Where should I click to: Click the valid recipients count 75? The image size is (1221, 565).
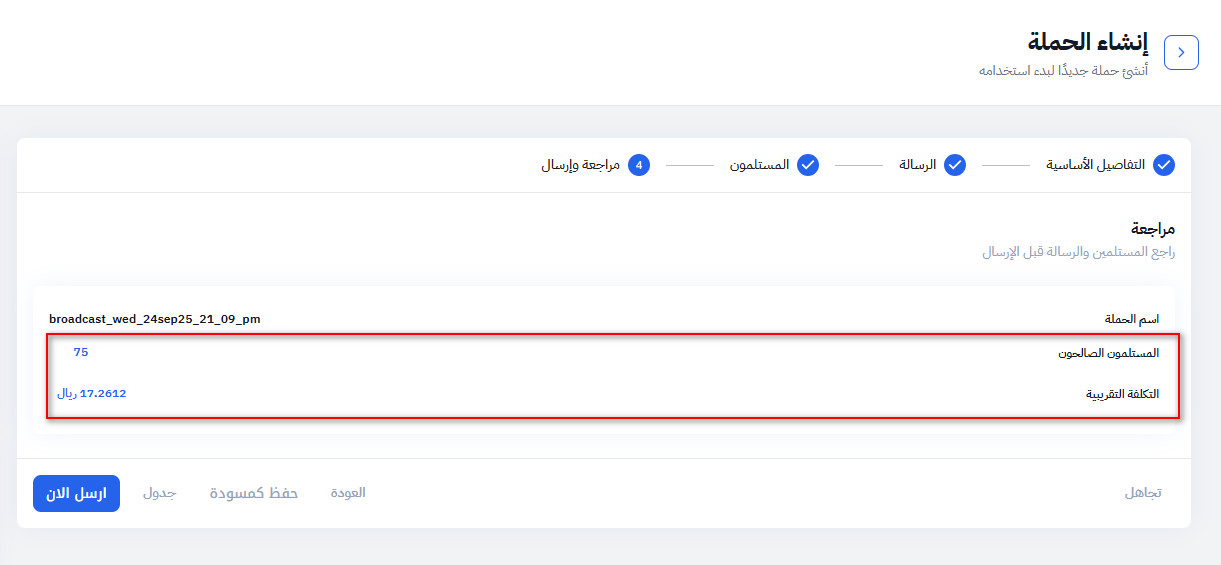[x=81, y=352]
